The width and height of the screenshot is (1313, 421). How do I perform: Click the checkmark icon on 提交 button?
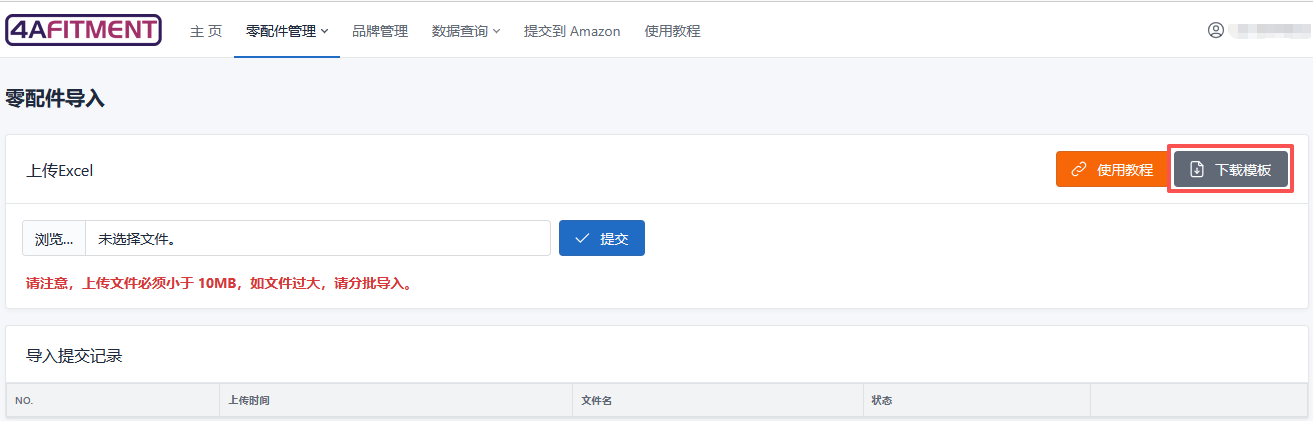tap(582, 239)
